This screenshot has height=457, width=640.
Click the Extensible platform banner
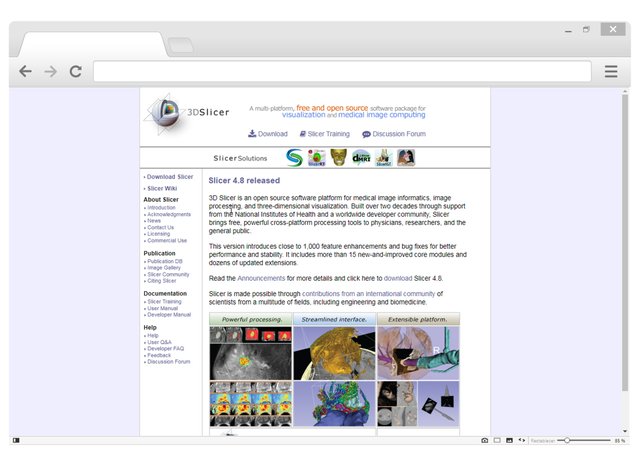coord(418,319)
